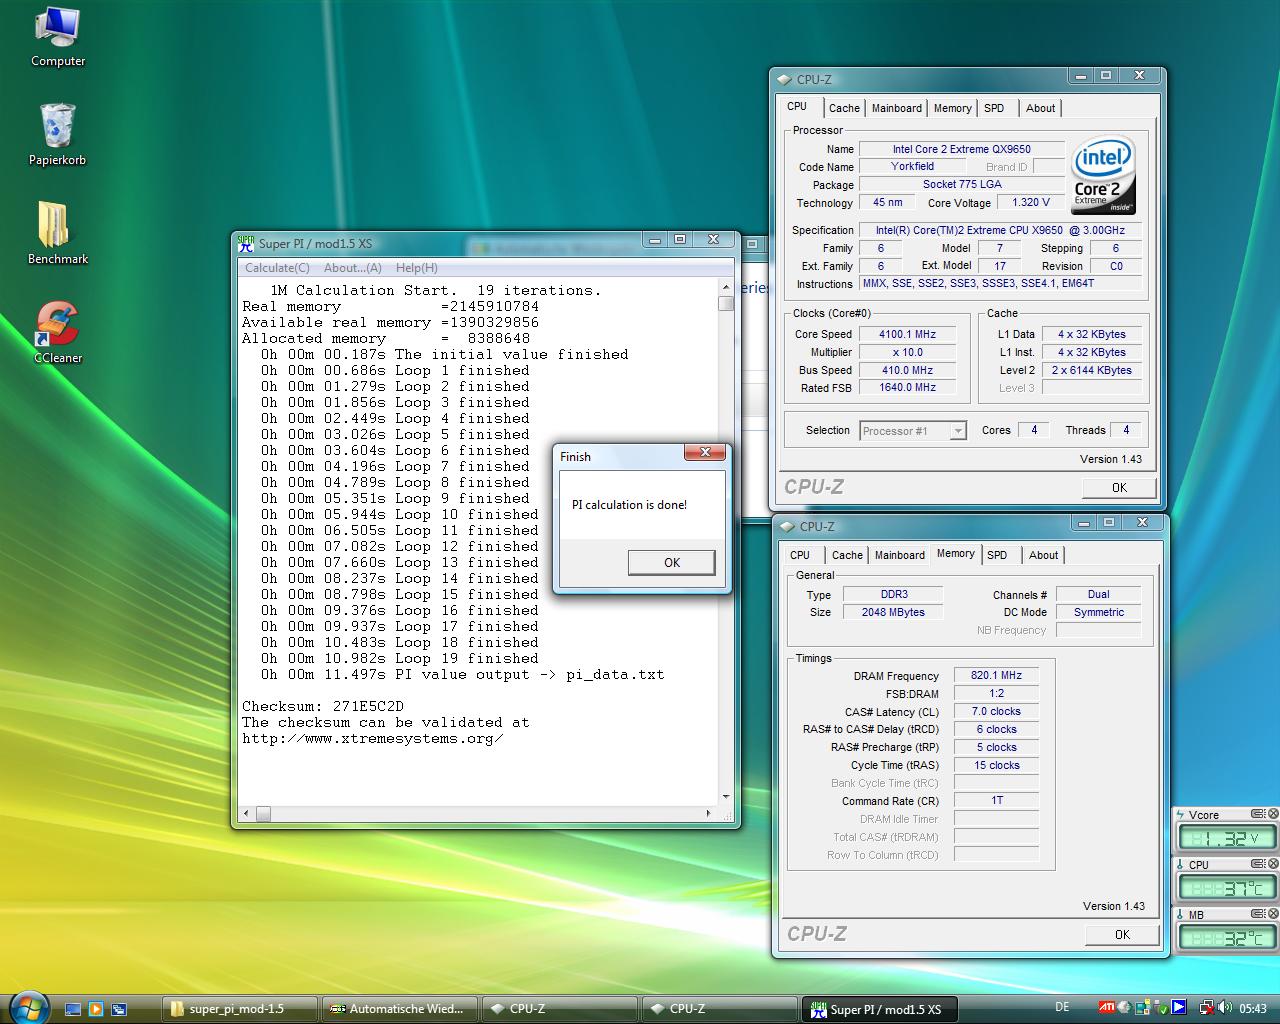Close the Vcore gadget with its X icon
Screen dimensions: 1280x1024
(x=1273, y=814)
